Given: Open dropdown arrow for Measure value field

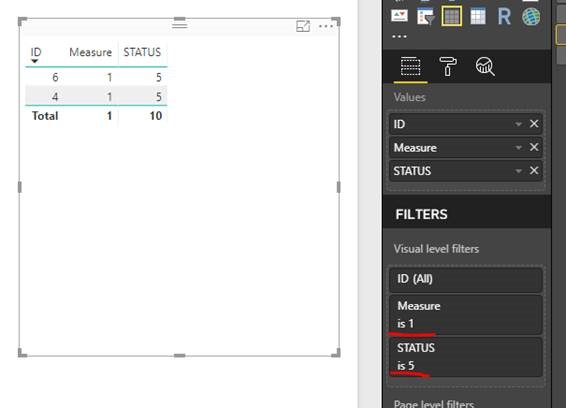Looking at the screenshot, I should point(518,147).
